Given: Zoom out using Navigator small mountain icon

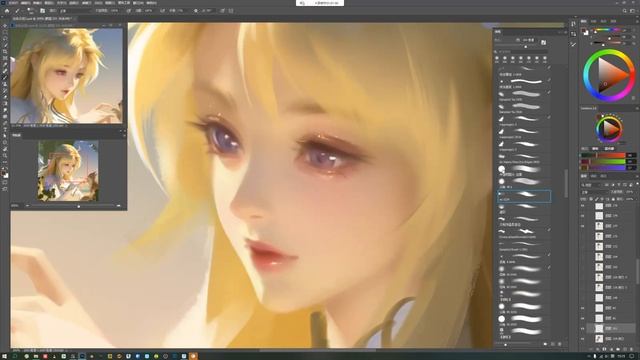Looking at the screenshot, I should click(x=27, y=206).
